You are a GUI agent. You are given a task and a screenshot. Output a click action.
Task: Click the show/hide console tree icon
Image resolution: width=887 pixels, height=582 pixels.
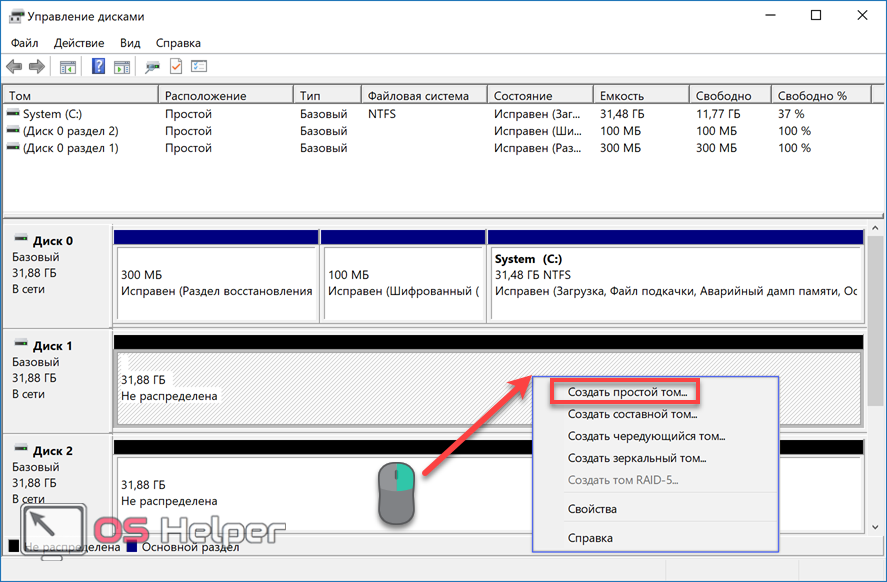click(x=68, y=67)
